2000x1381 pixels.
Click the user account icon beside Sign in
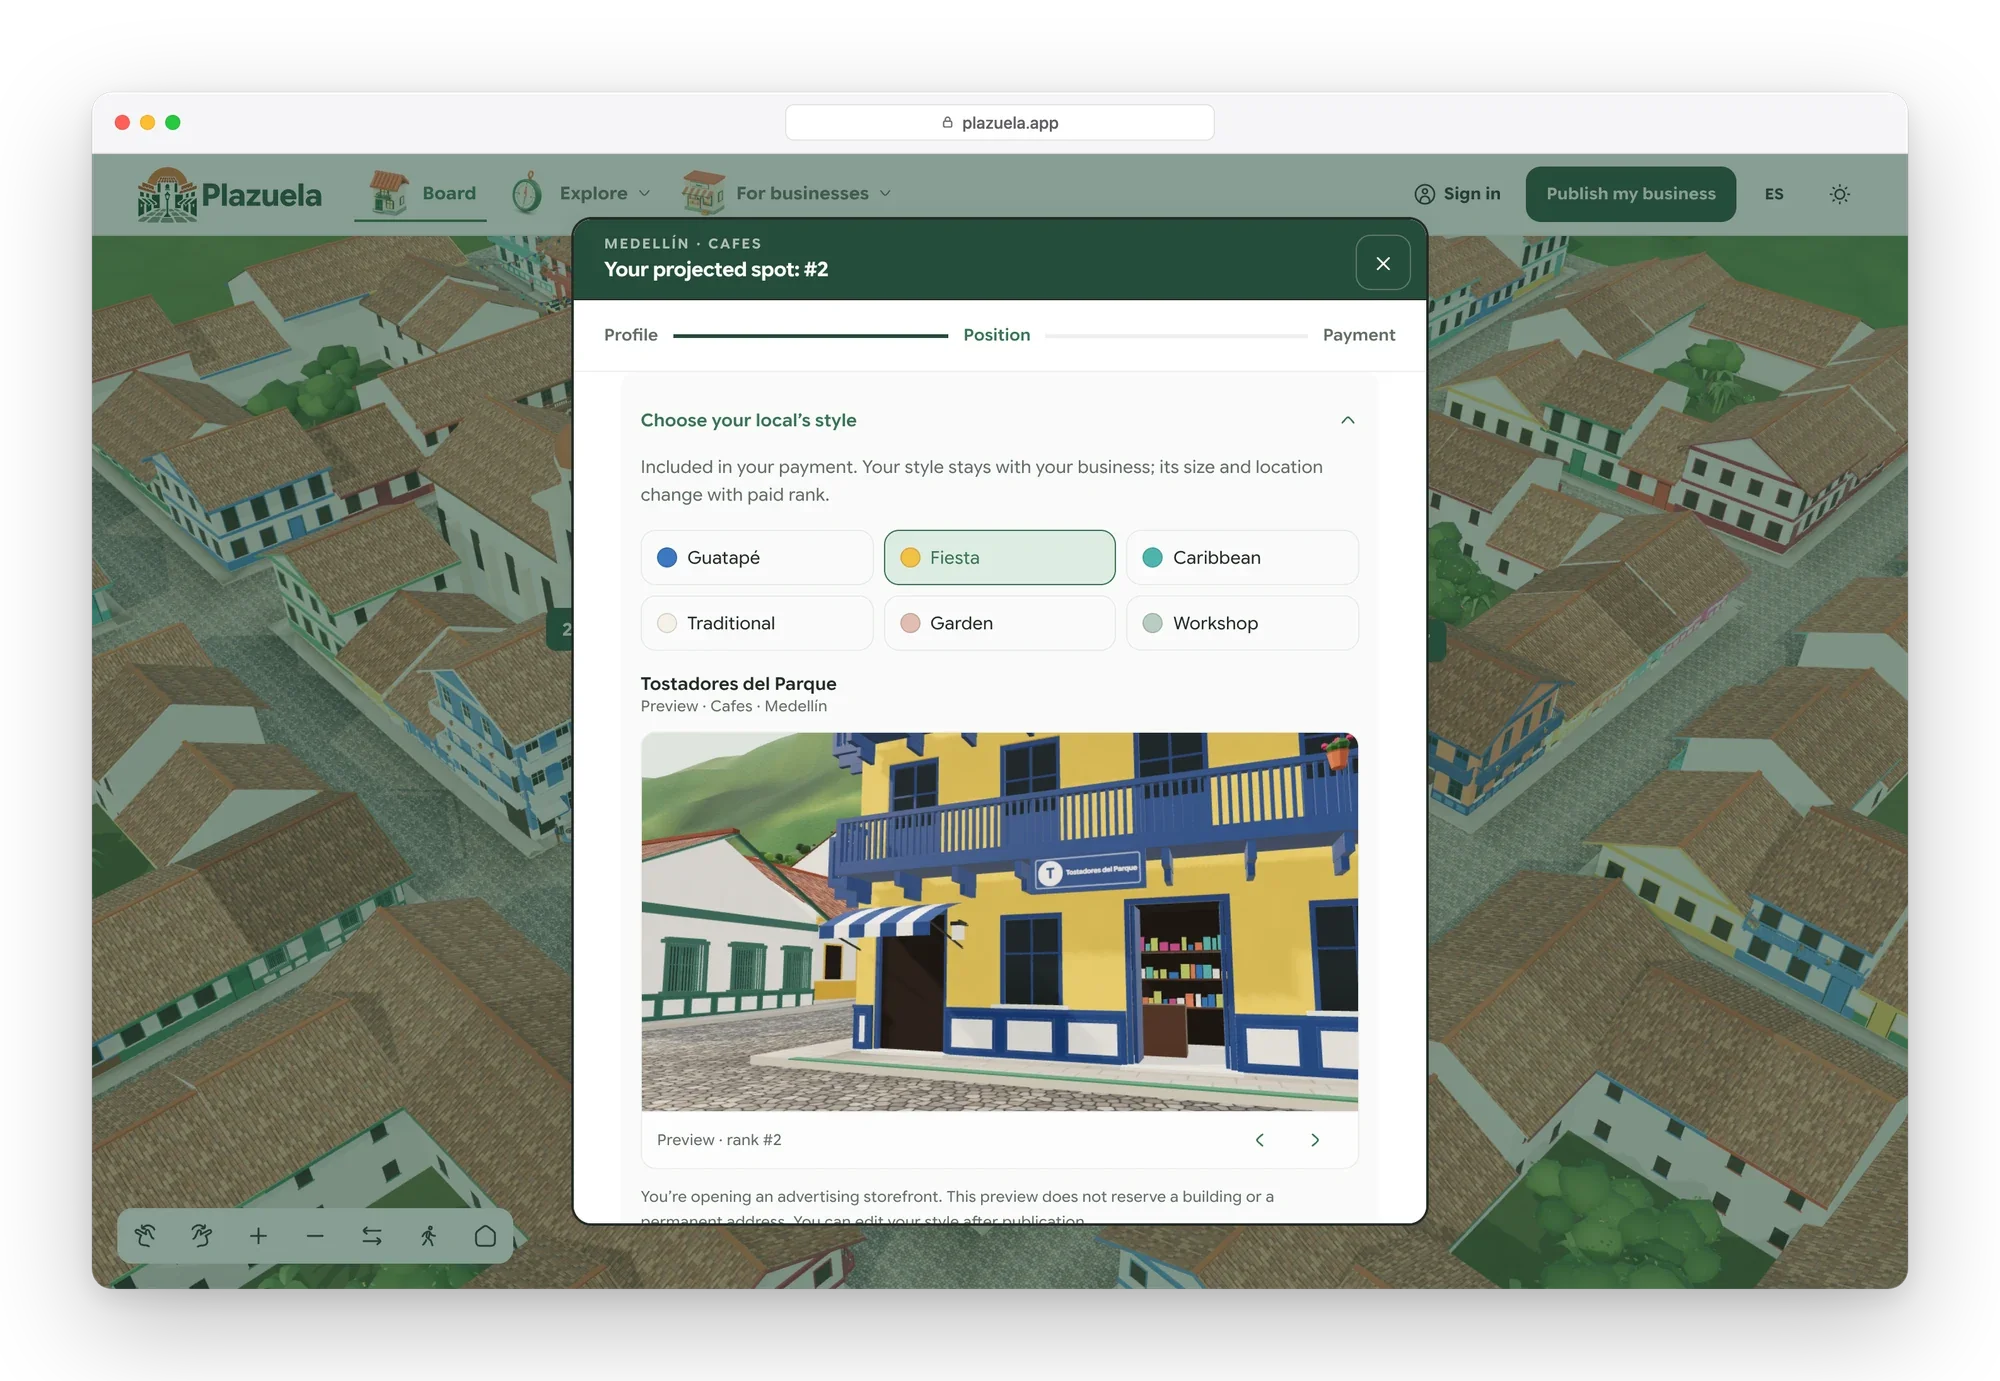pyautogui.click(x=1424, y=194)
